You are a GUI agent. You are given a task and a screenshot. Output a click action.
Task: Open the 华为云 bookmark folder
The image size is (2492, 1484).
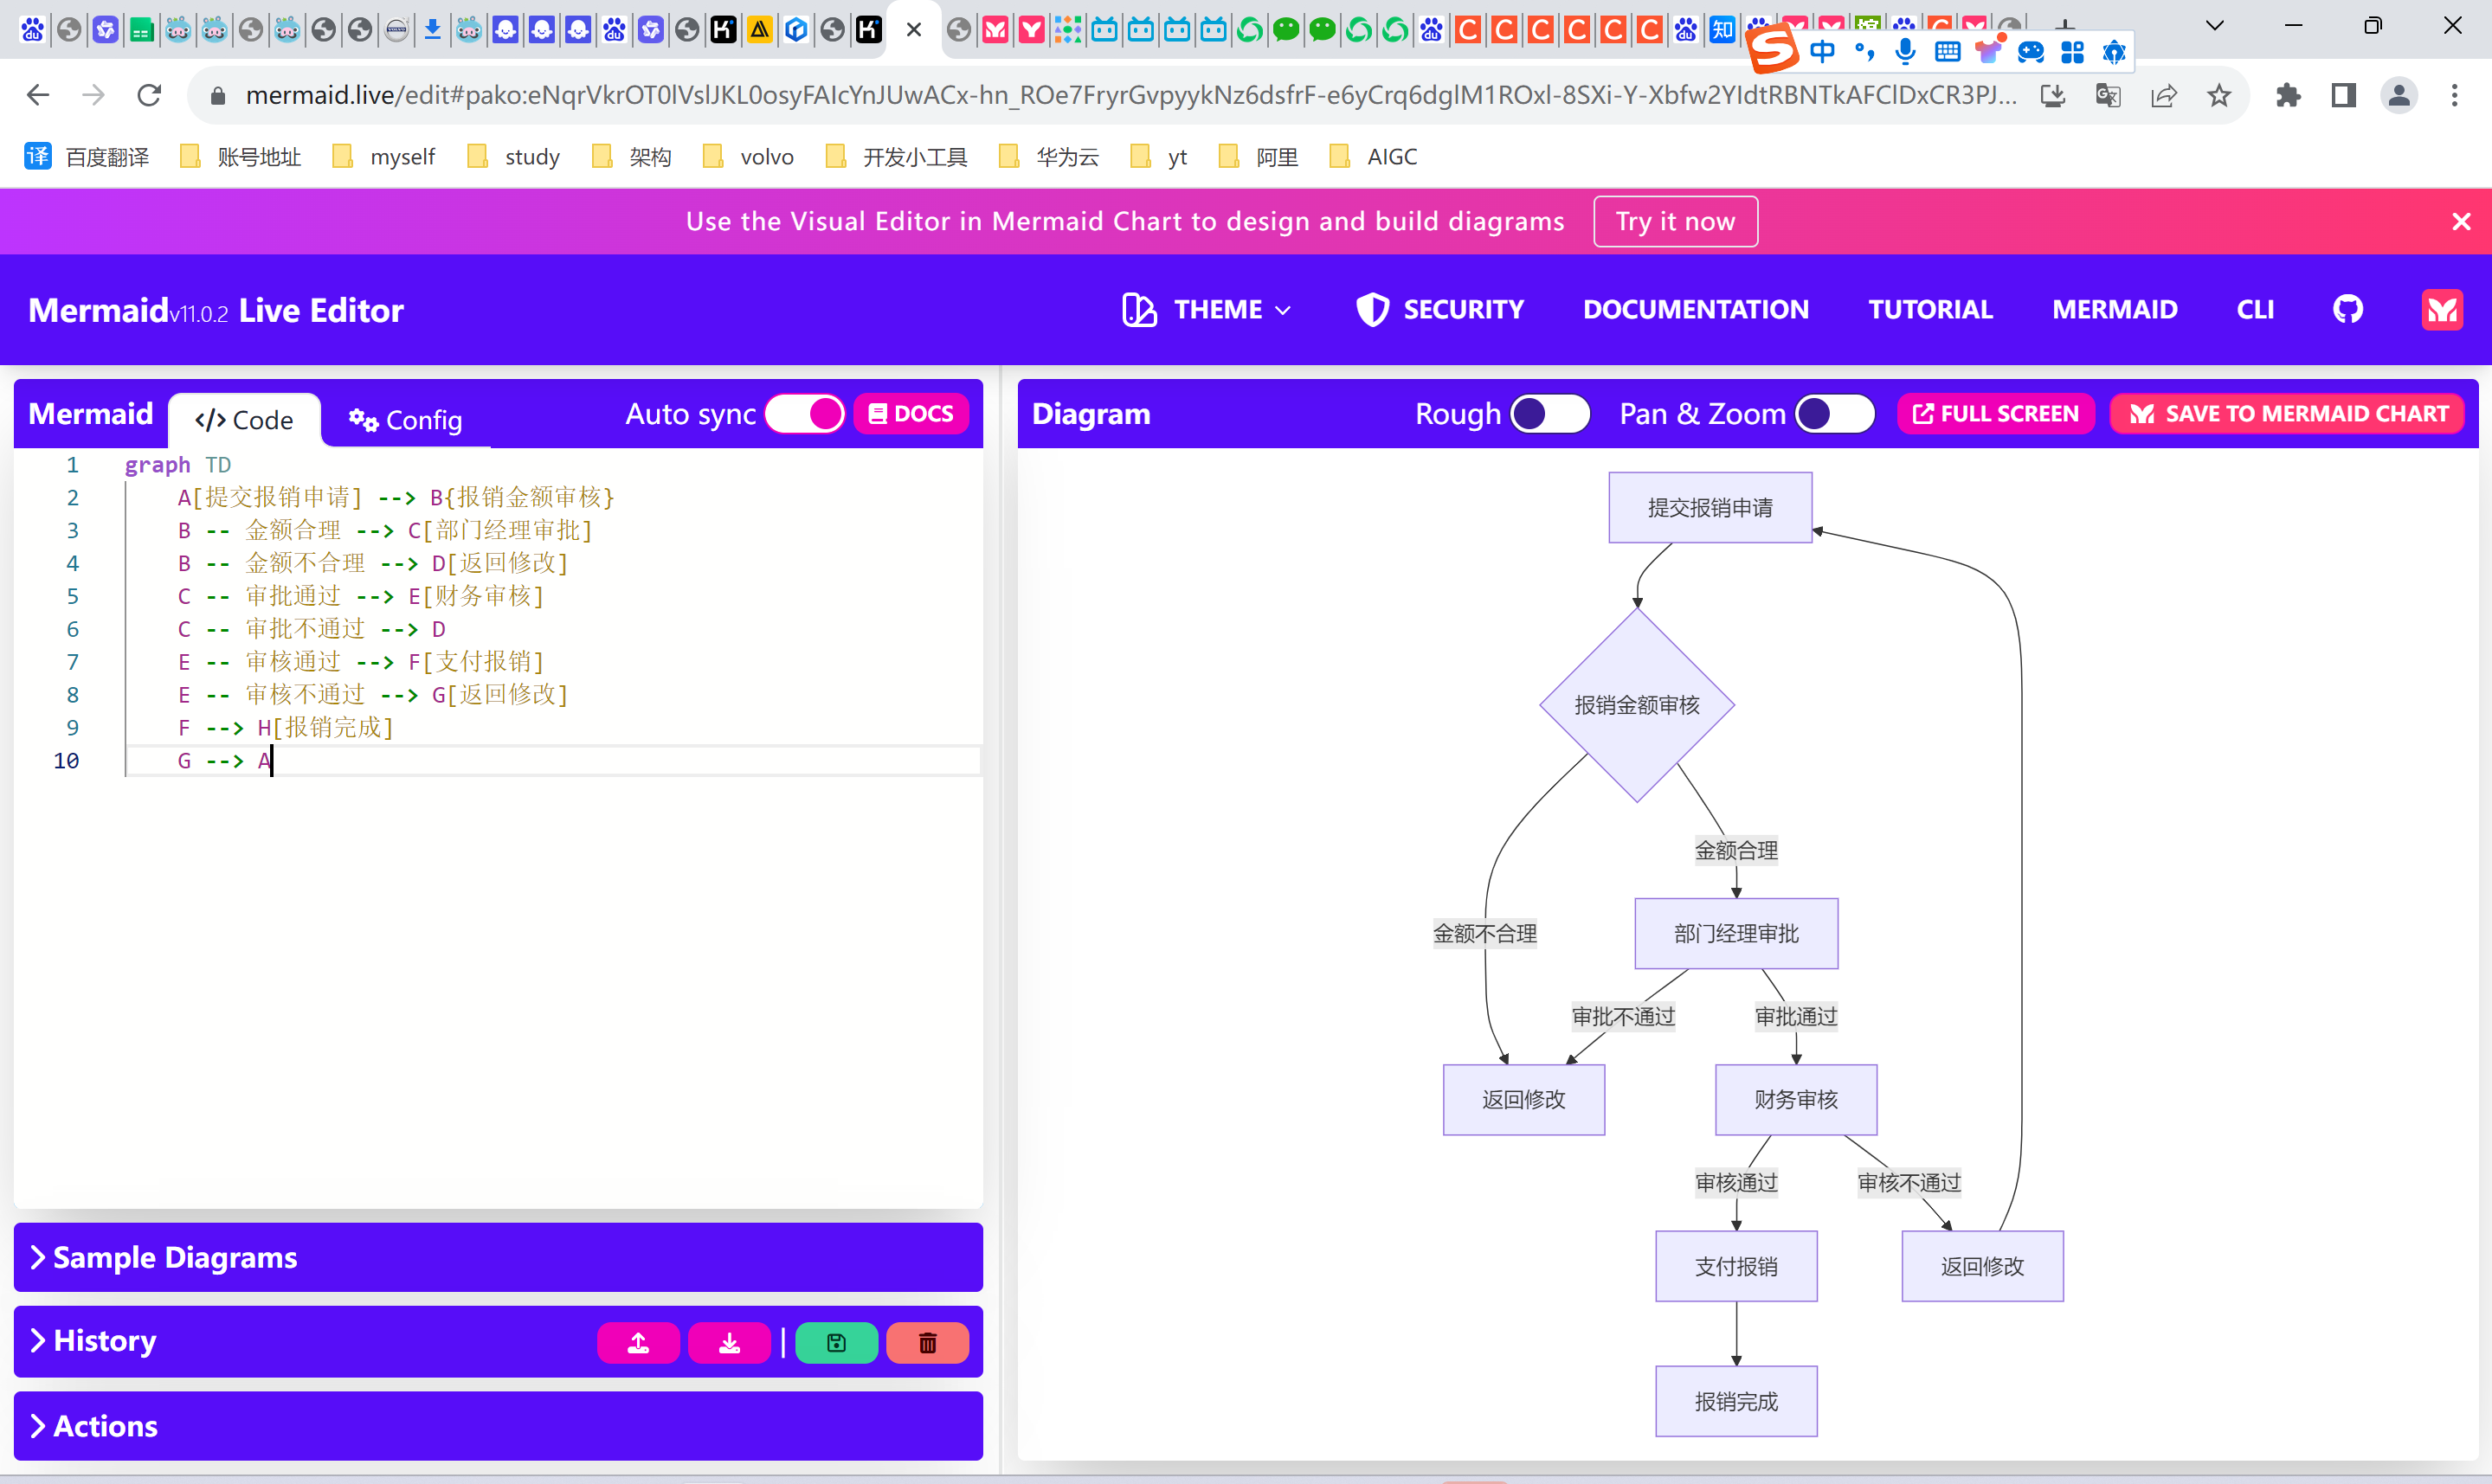[x=1050, y=156]
